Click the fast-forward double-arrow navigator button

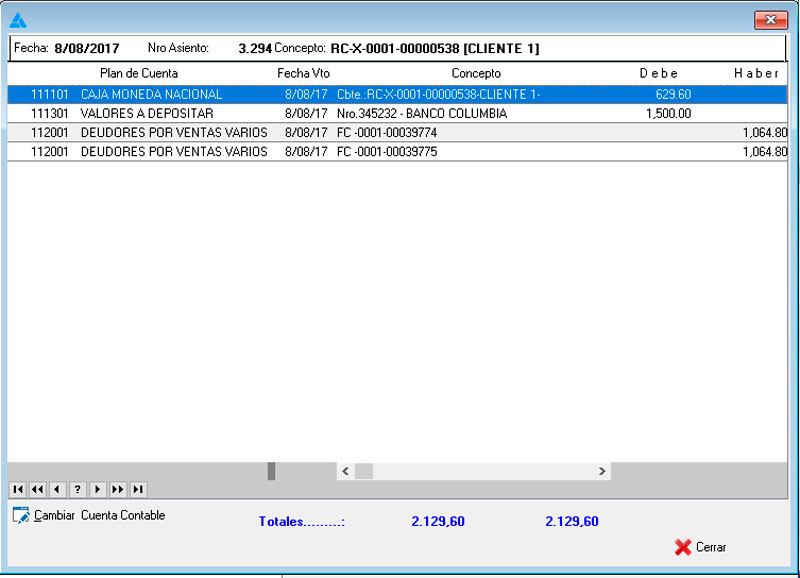pos(117,489)
